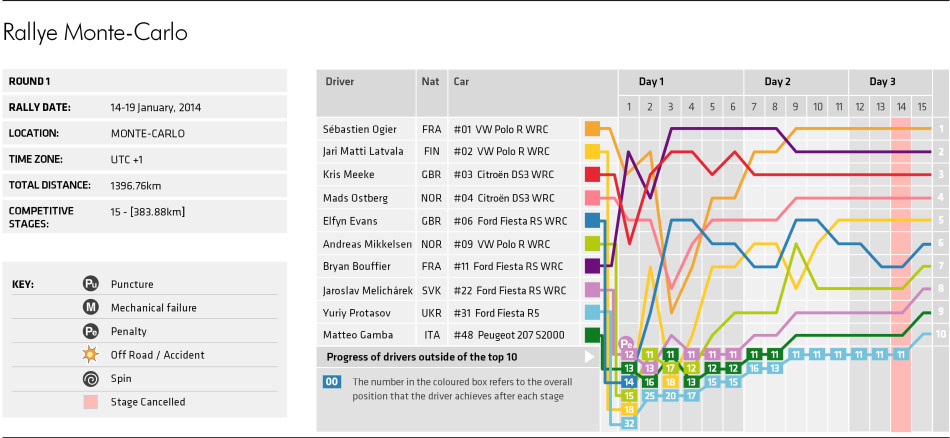Select Elfyn Evans's blue colour swatch
Viewport: 950px width, 438px height.
(592, 221)
